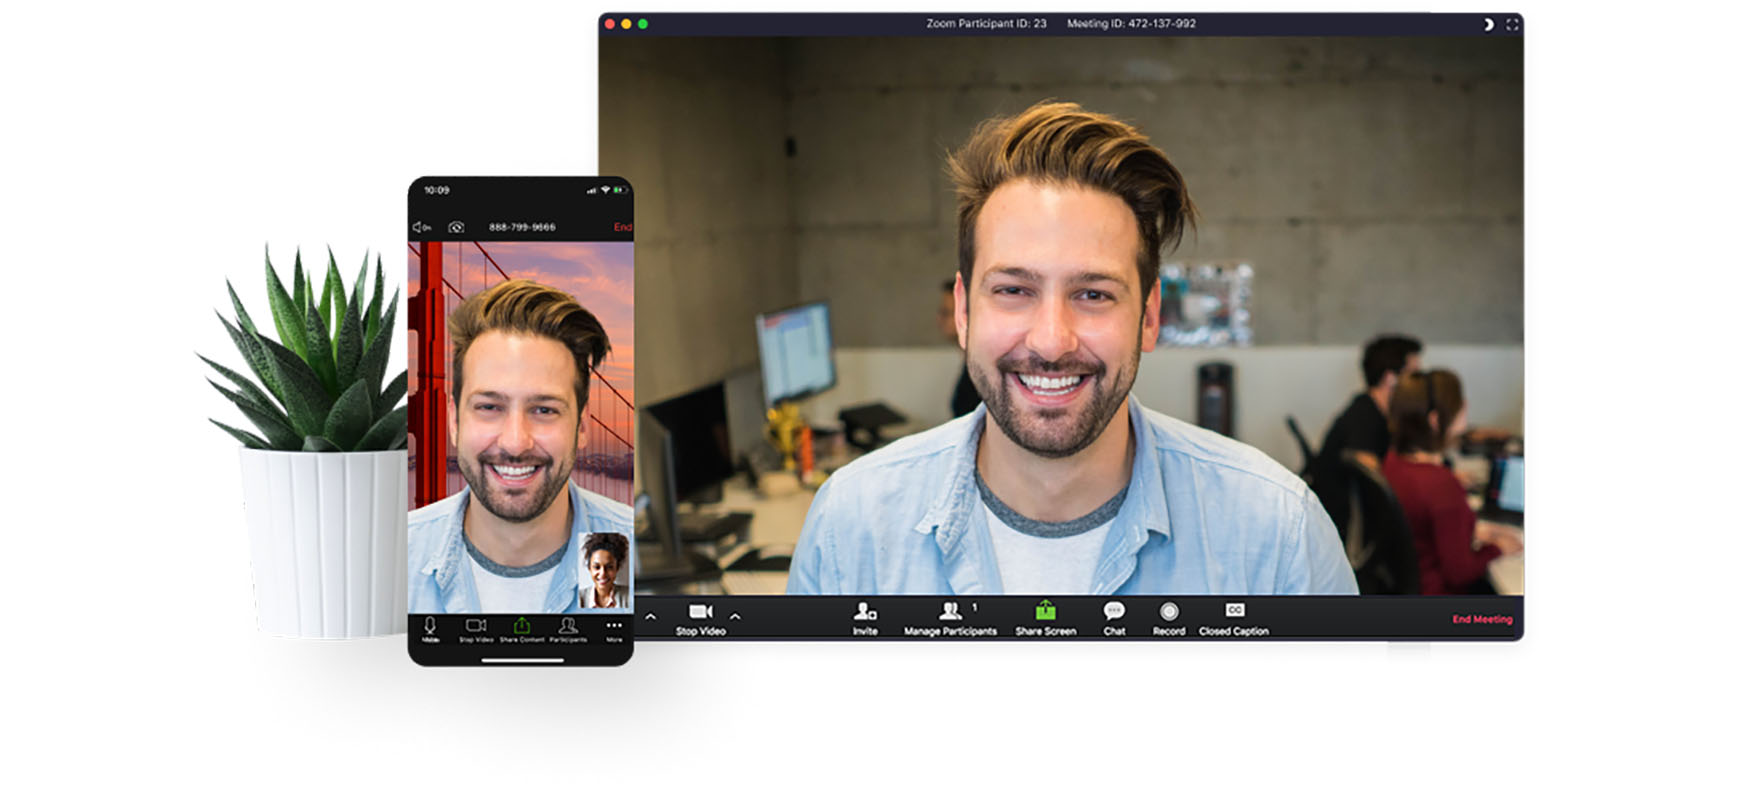
Task: Enter full screen via top-right icon
Action: pyautogui.click(x=1512, y=24)
